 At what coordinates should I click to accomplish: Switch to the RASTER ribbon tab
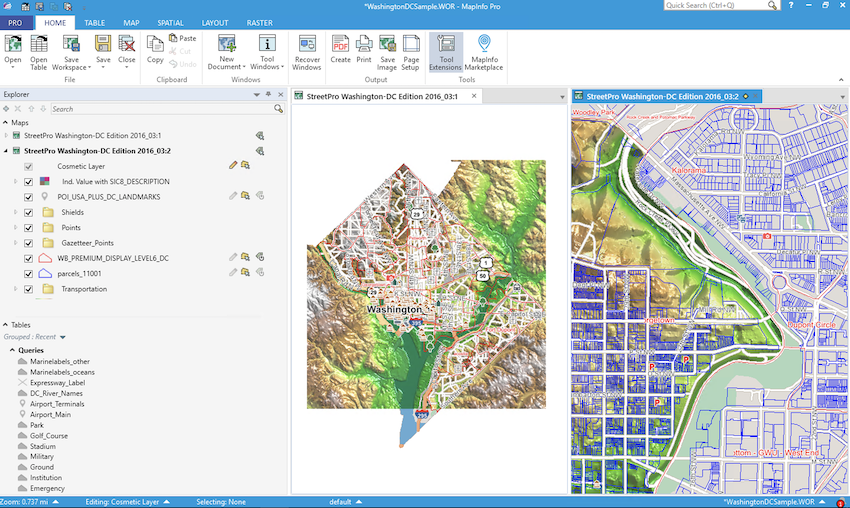click(260, 23)
